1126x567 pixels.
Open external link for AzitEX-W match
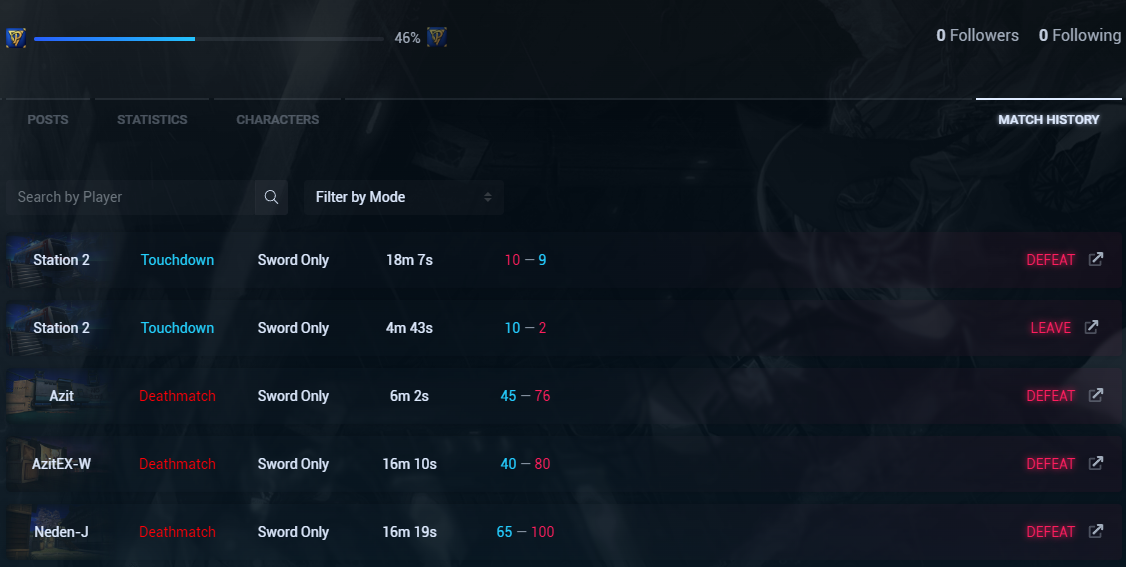point(1096,463)
